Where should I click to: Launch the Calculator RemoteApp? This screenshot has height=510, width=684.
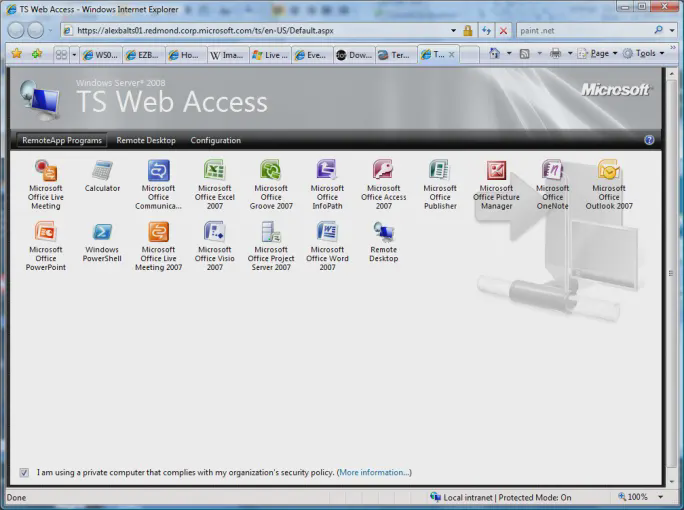102,171
